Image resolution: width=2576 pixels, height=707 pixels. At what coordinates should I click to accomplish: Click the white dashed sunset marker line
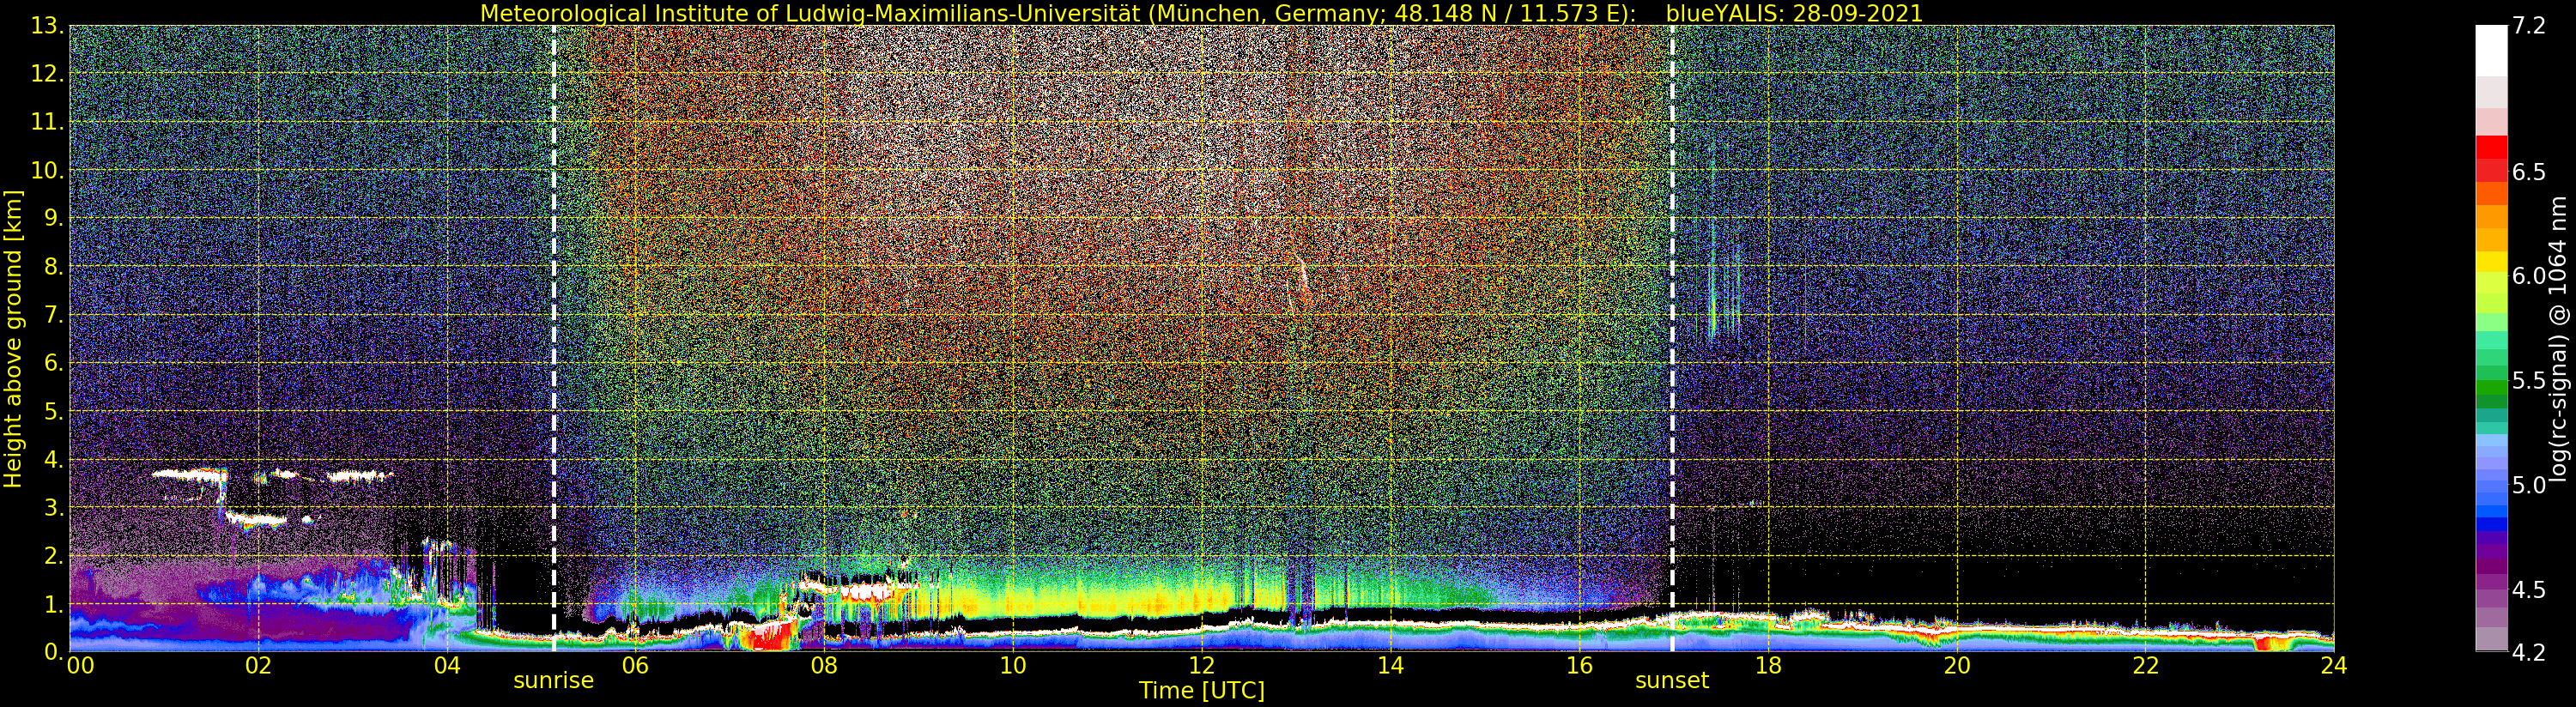point(1672,300)
